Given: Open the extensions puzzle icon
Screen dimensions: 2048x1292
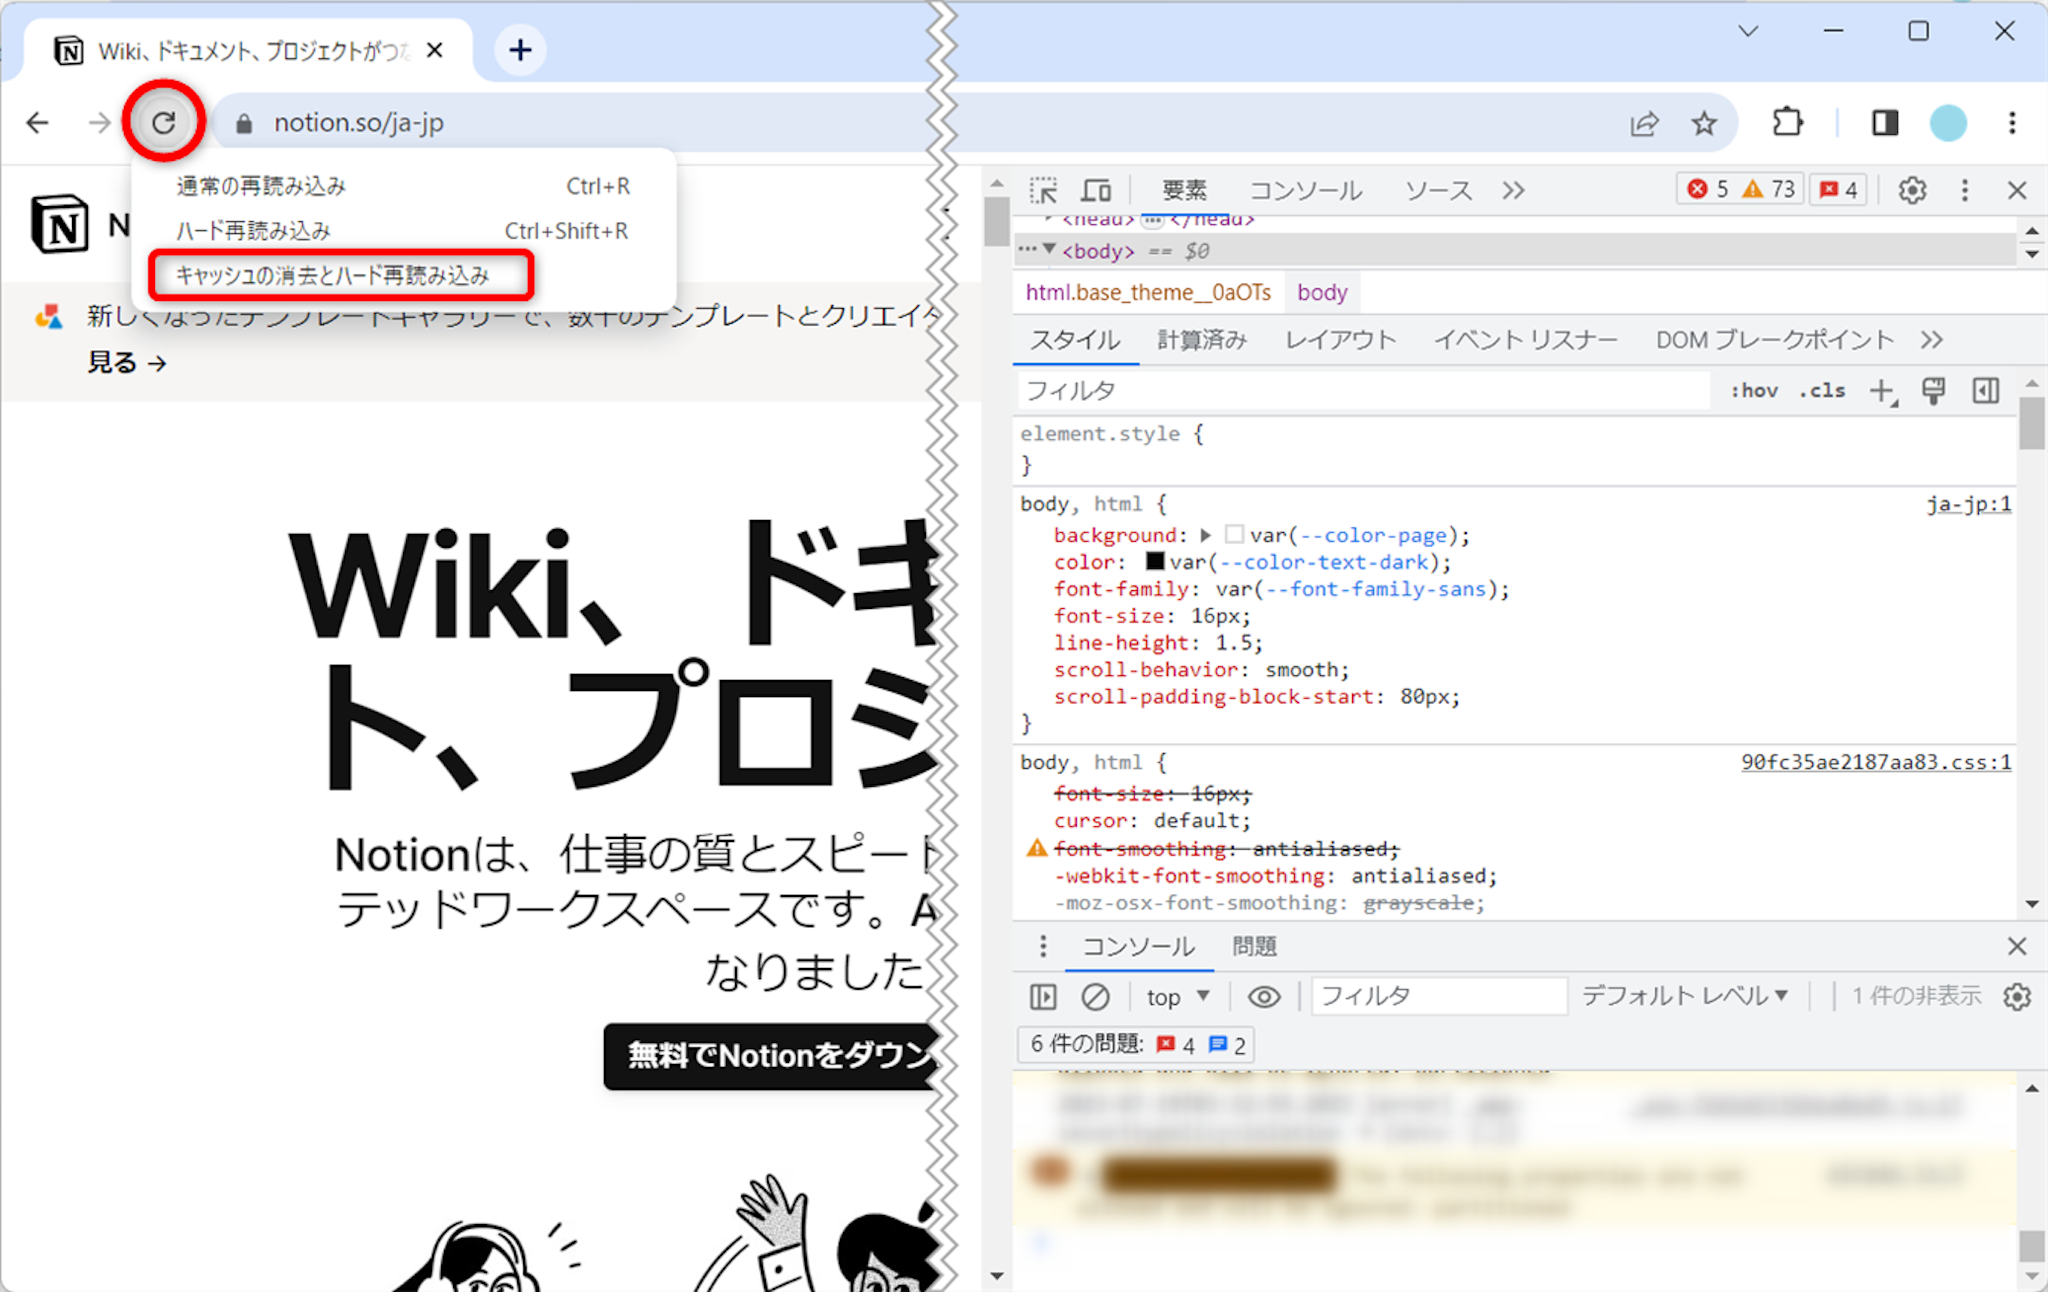Looking at the screenshot, I should point(1787,123).
